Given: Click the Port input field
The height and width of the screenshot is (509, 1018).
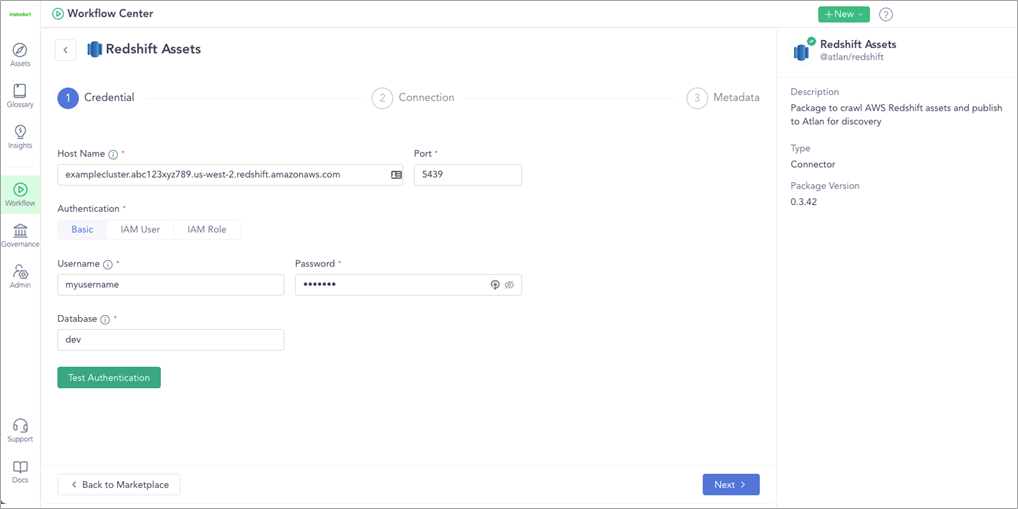Looking at the screenshot, I should click(x=467, y=175).
